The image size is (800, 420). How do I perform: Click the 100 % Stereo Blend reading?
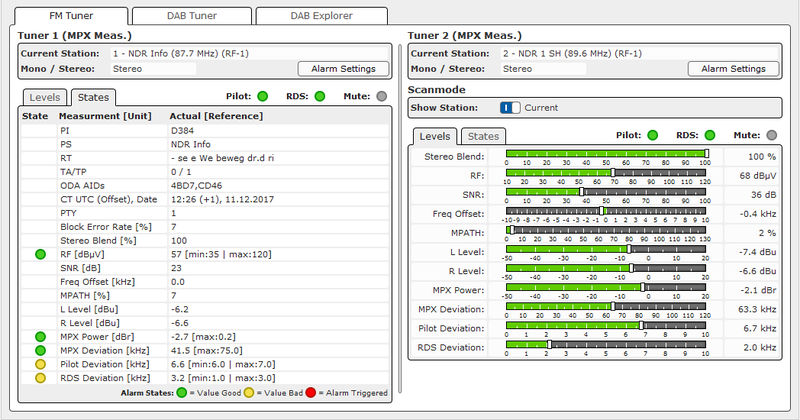coord(762,157)
